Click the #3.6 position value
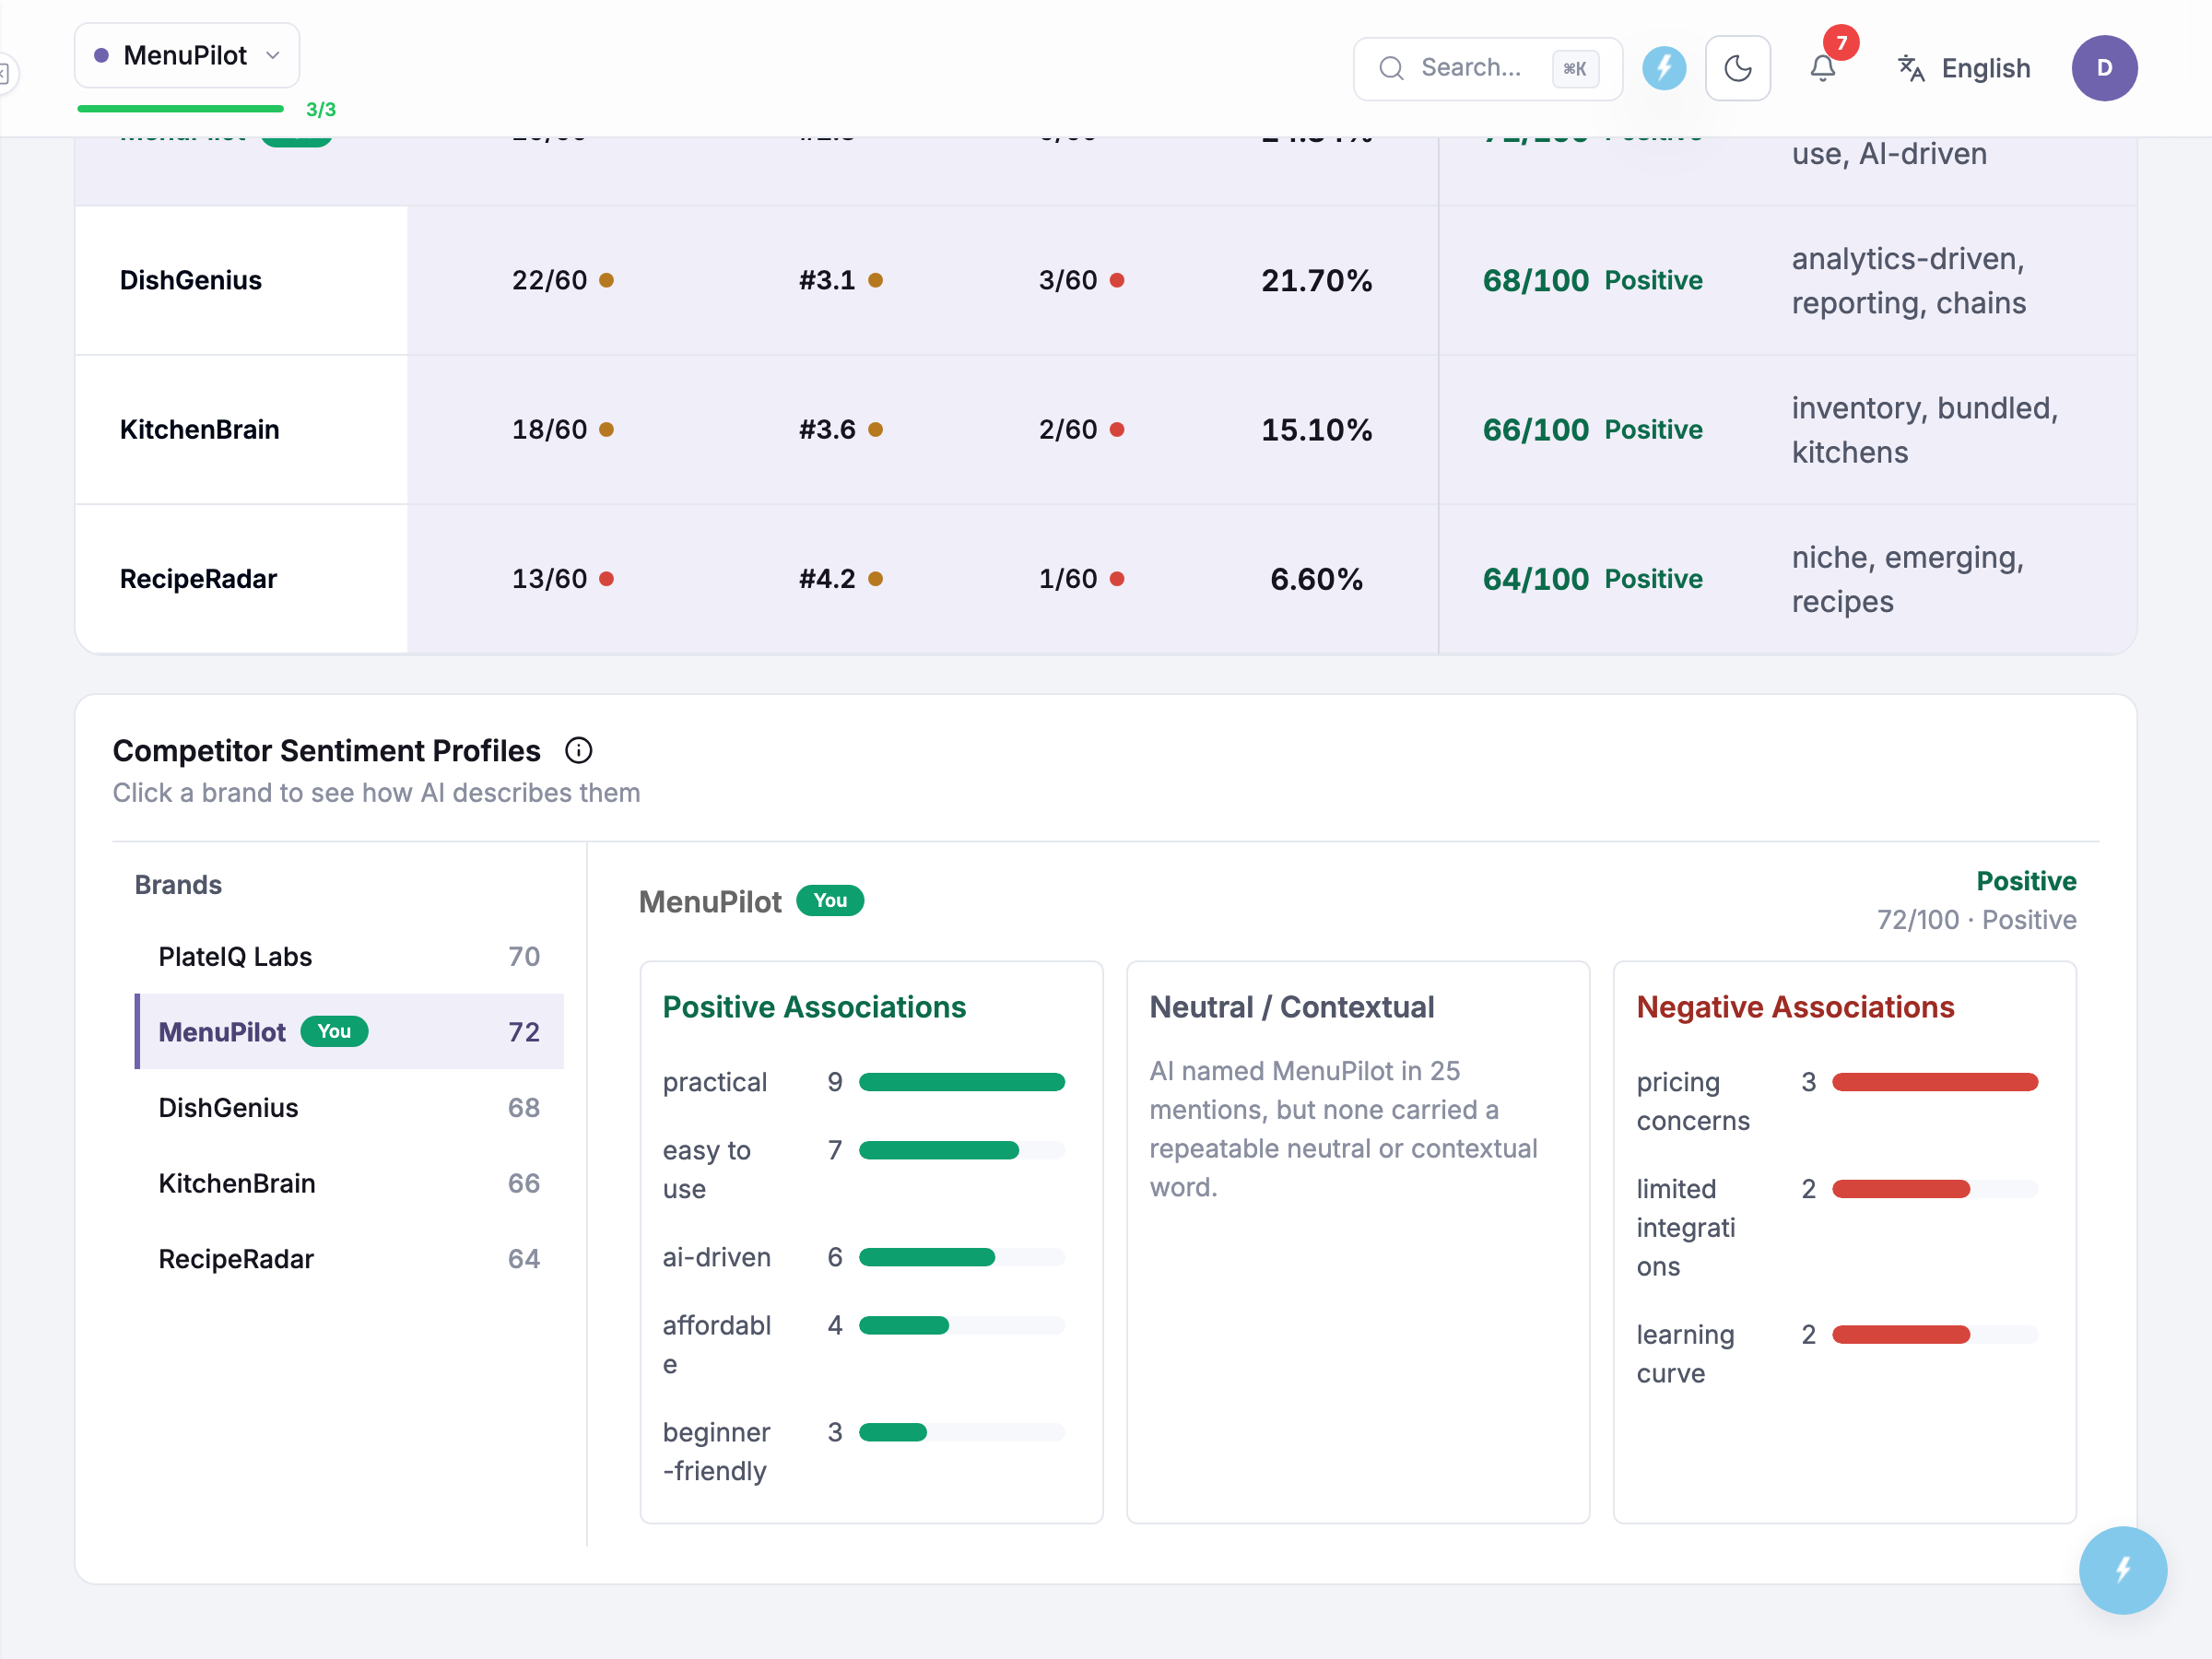This screenshot has width=2212, height=1659. pyautogui.click(x=827, y=429)
